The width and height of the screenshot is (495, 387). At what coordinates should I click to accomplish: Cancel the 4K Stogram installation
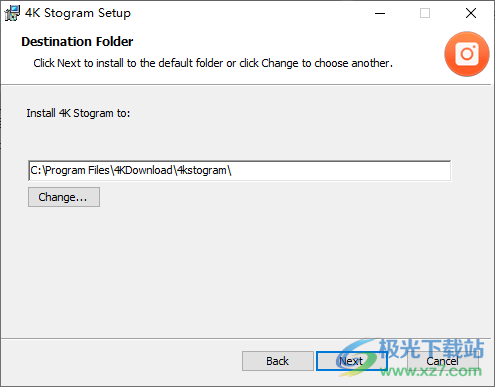tap(442, 361)
